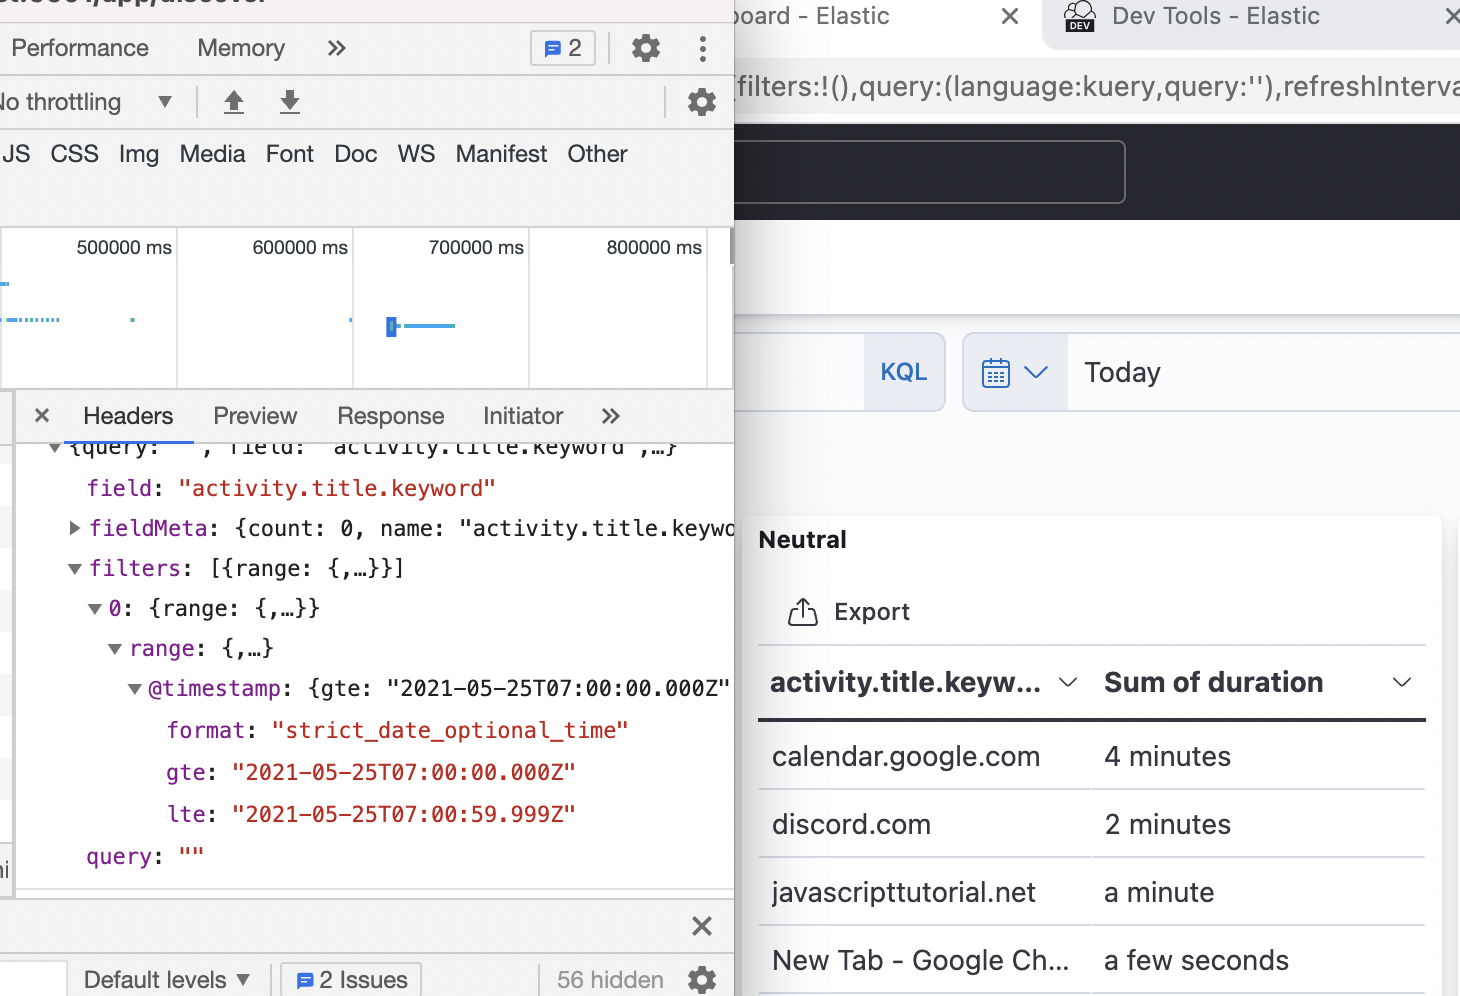The image size is (1460, 996).
Task: Filter requests by Manifest type
Action: [x=502, y=154]
